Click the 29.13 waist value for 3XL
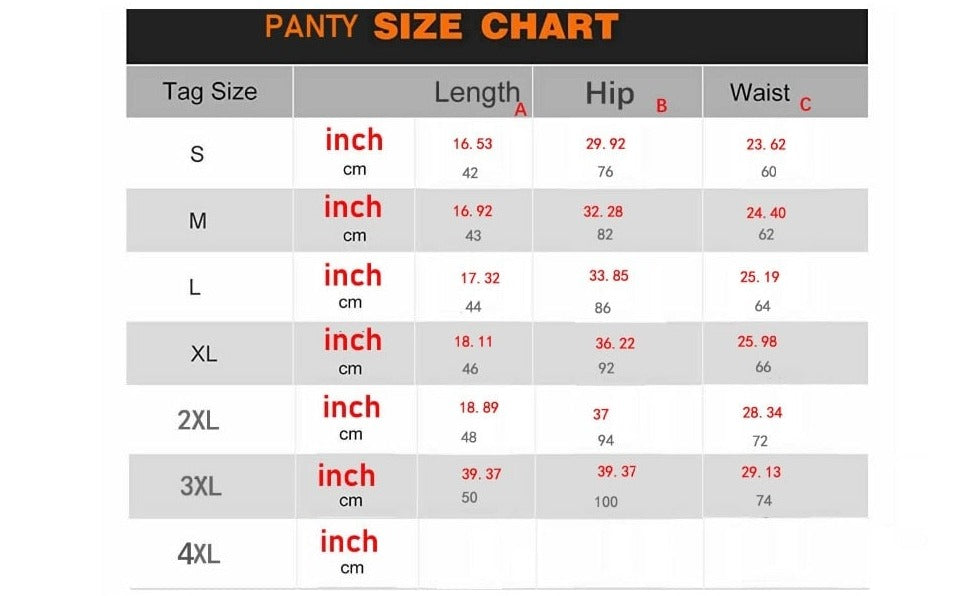The image size is (976, 596). pyautogui.click(x=761, y=472)
